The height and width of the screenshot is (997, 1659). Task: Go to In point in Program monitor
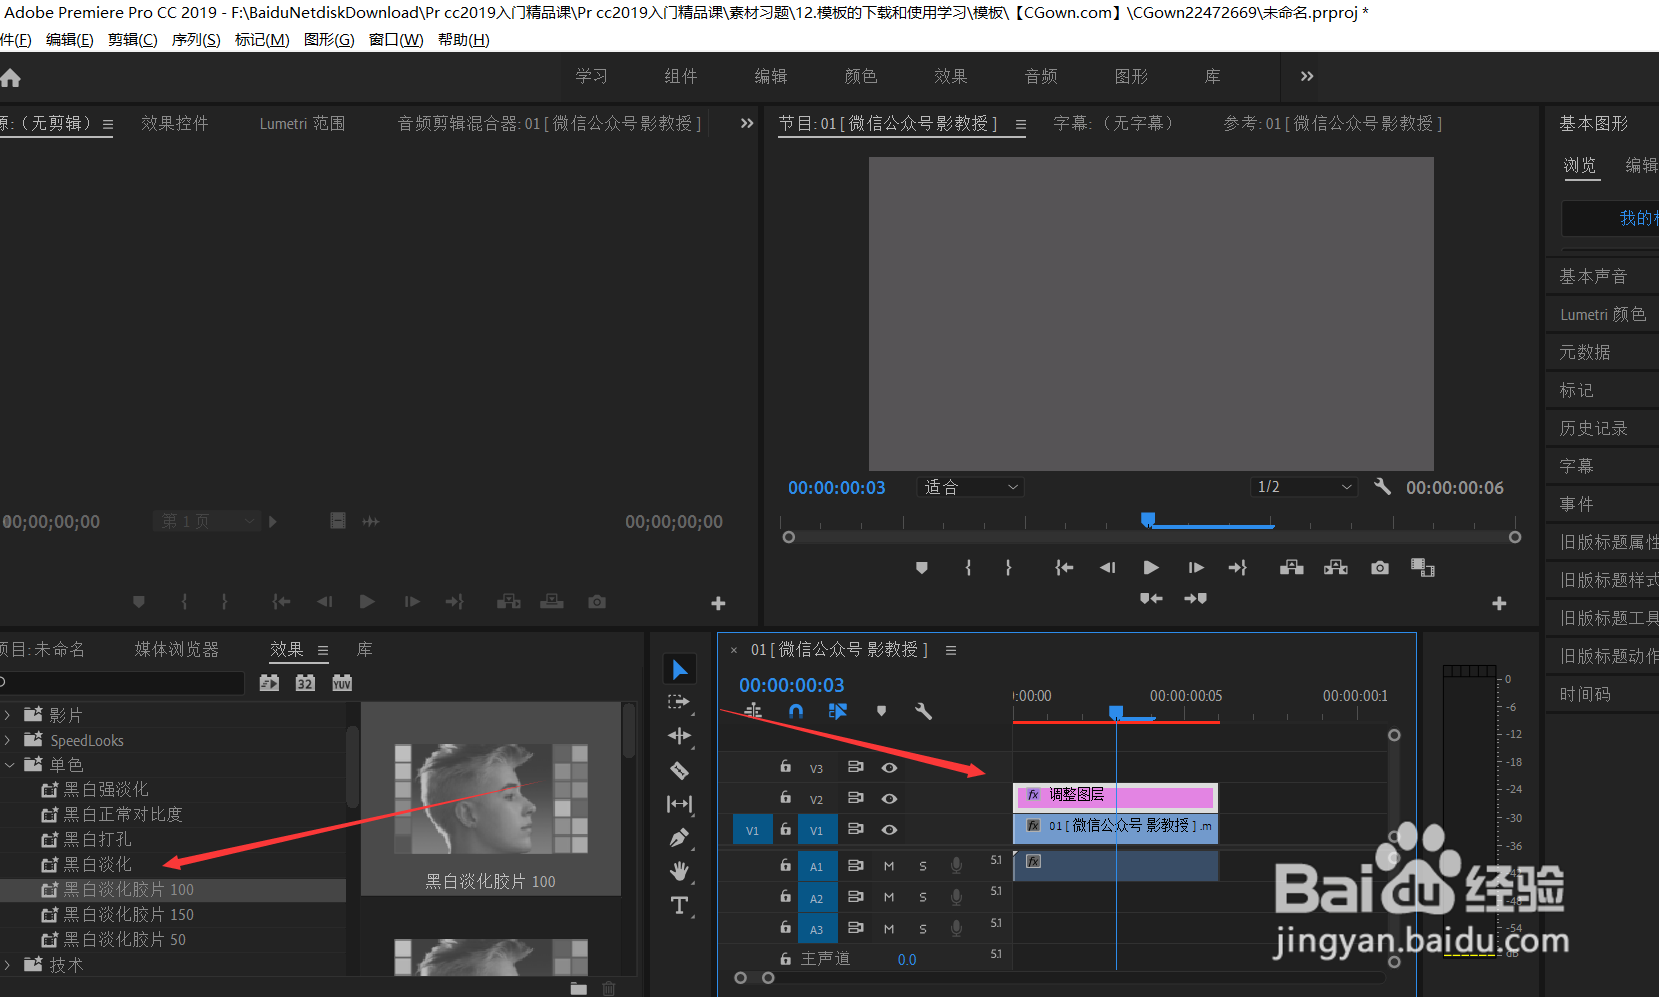pos(1064,568)
